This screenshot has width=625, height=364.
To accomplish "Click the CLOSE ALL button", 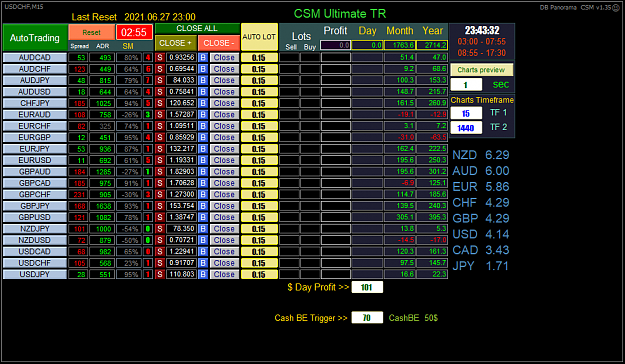I will (197, 29).
